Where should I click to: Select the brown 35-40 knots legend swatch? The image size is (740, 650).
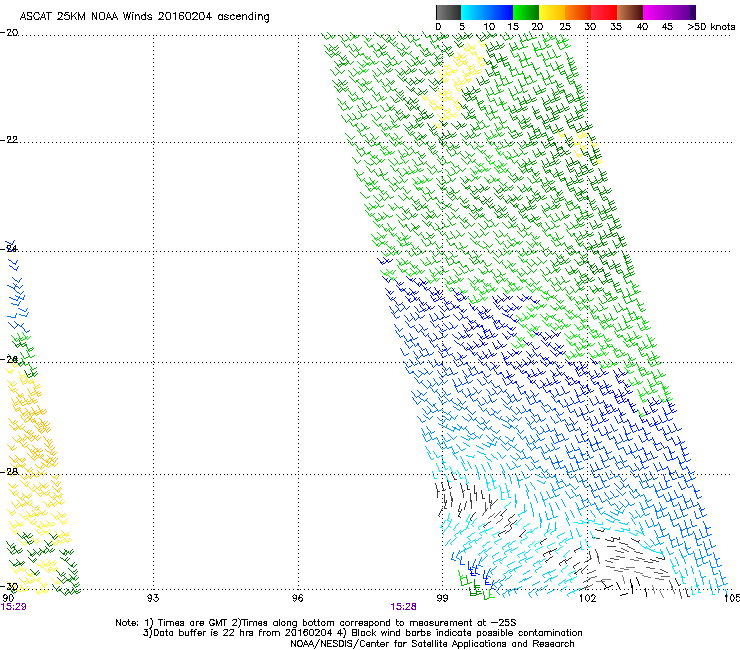[x=630, y=12]
